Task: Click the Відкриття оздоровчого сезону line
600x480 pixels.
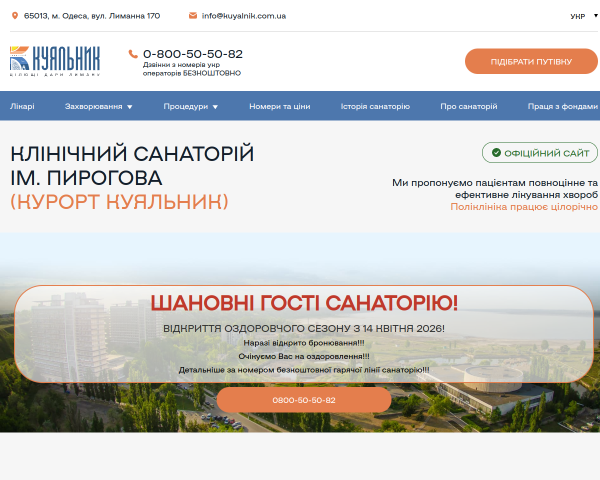Action: click(304, 328)
